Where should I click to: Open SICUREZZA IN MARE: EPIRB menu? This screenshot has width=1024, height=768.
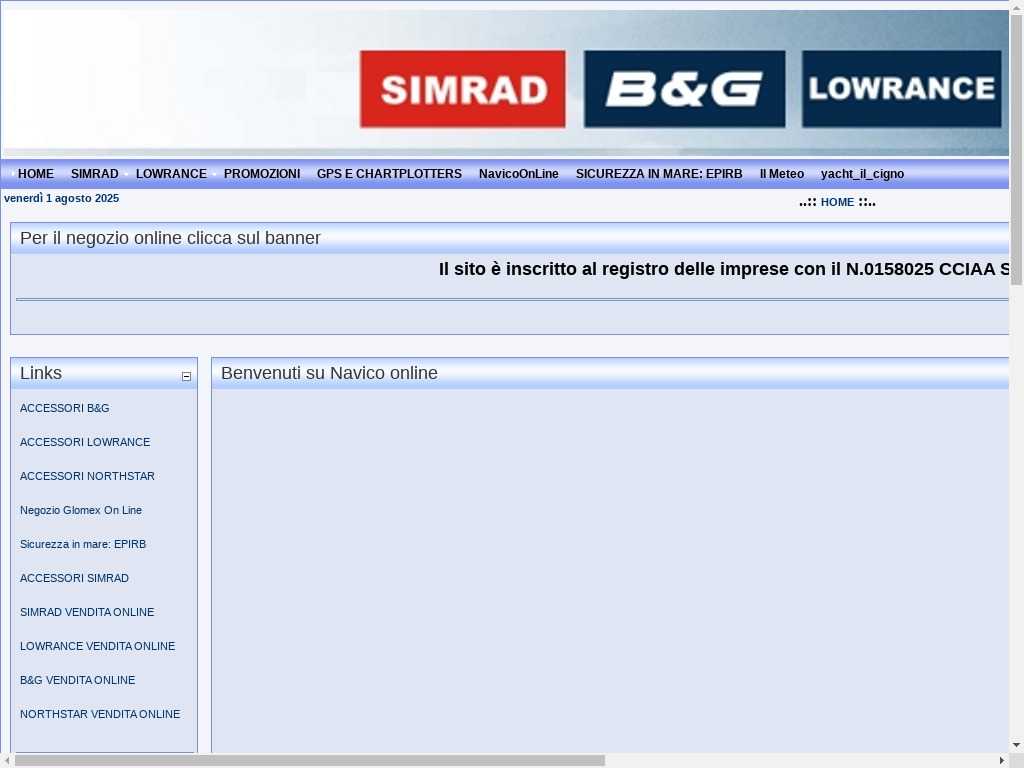pos(659,174)
